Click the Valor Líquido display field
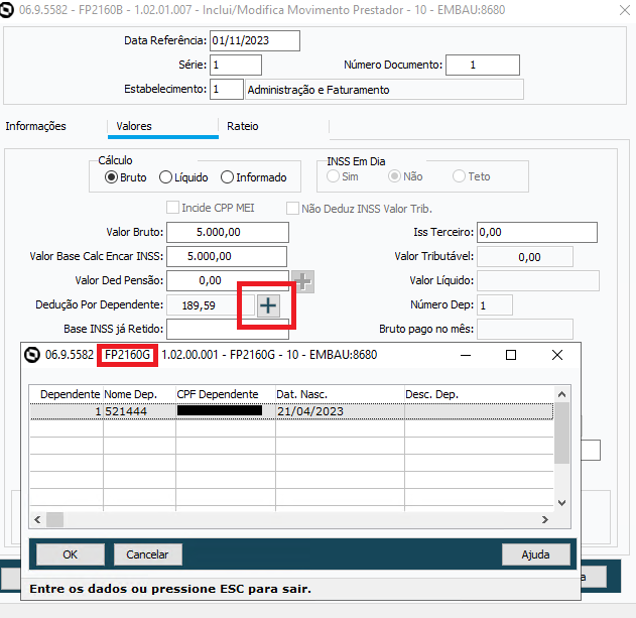 [x=538, y=281]
